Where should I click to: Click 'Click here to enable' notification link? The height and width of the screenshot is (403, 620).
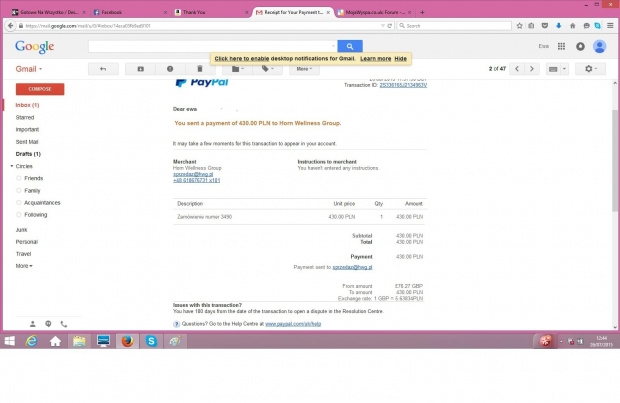242,59
